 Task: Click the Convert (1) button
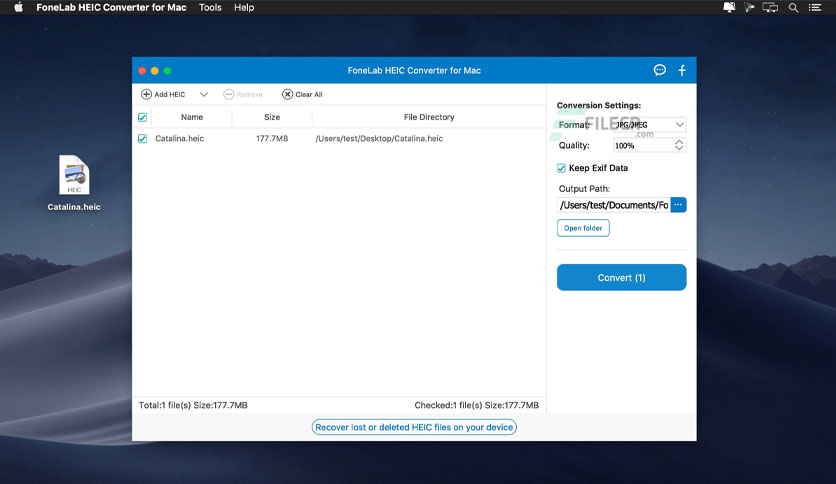[x=622, y=277]
